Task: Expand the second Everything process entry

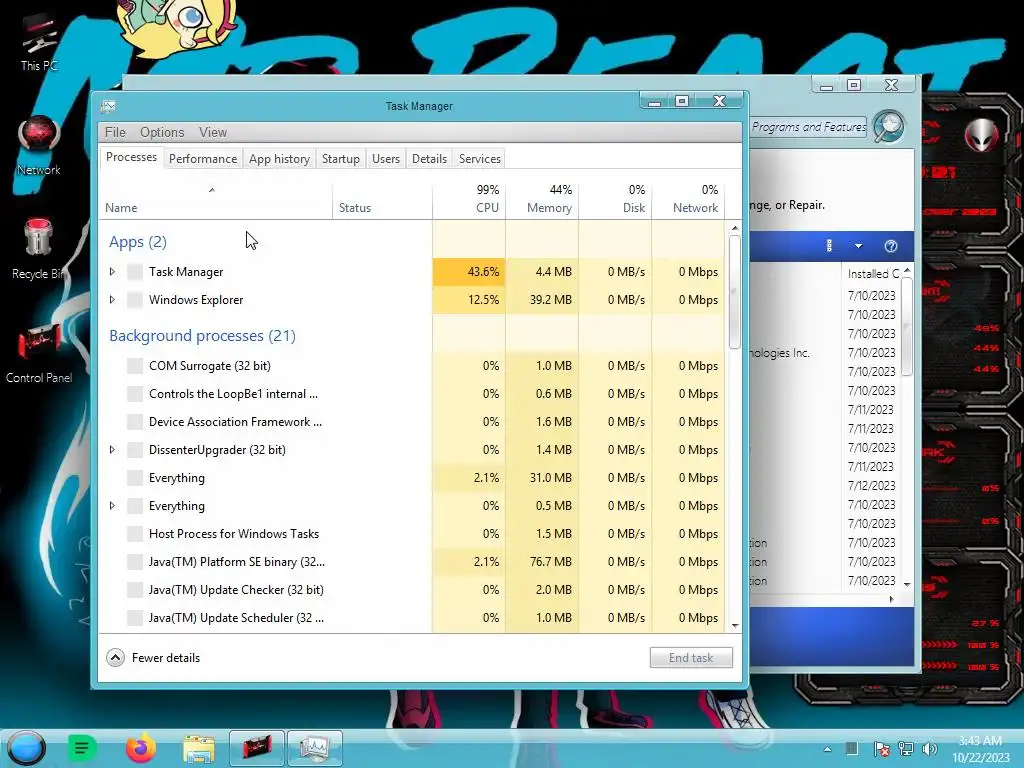Action: pos(112,506)
